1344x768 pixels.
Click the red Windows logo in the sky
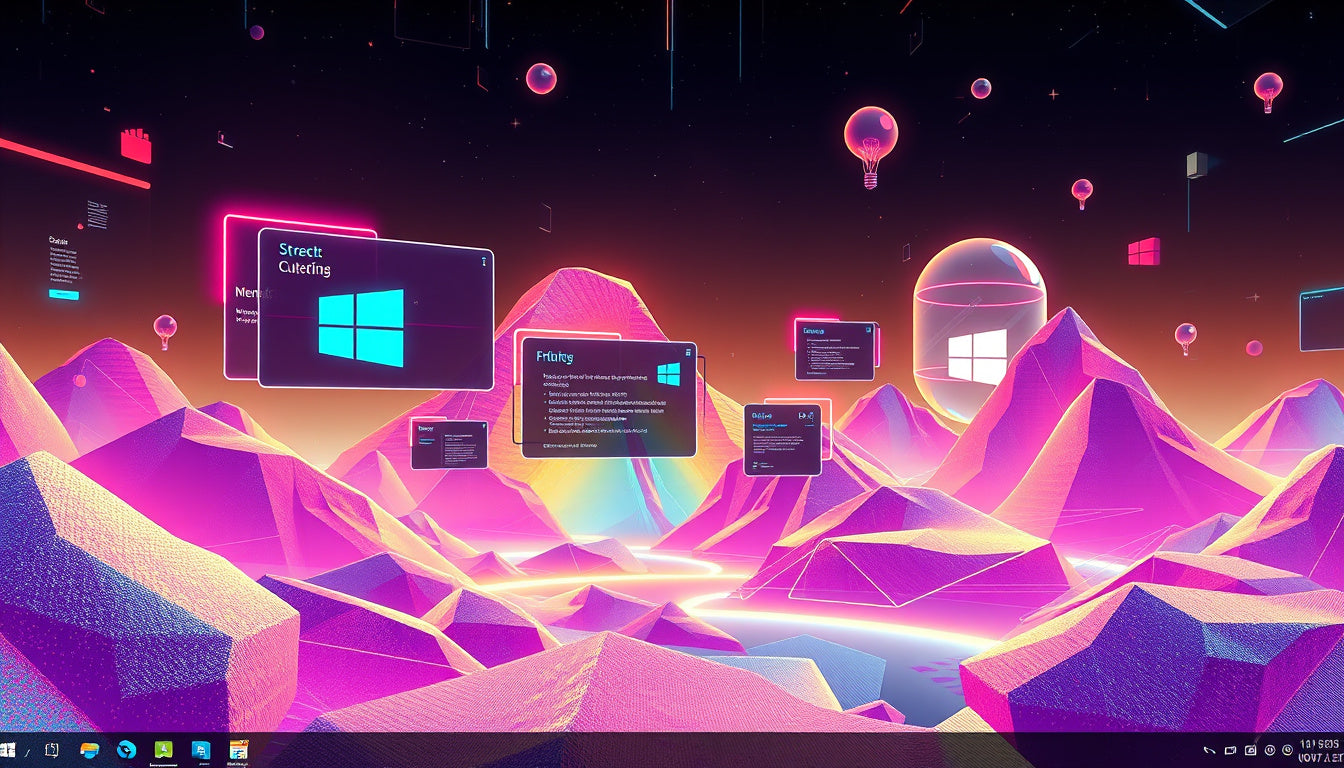click(x=1144, y=251)
